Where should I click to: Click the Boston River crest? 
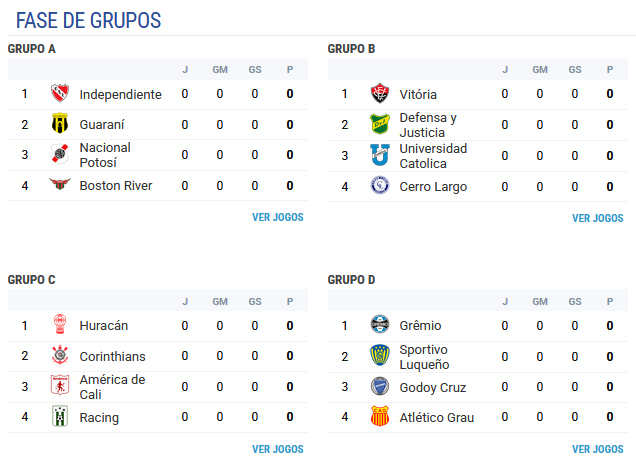click(x=60, y=185)
